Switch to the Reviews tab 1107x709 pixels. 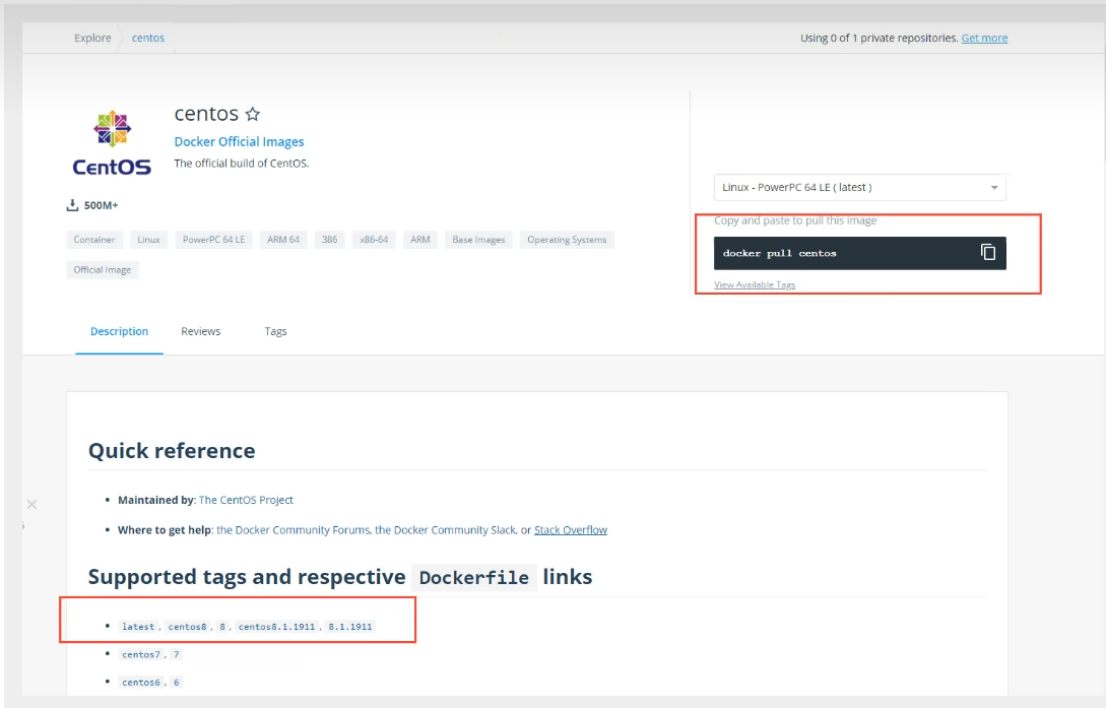[x=201, y=331]
